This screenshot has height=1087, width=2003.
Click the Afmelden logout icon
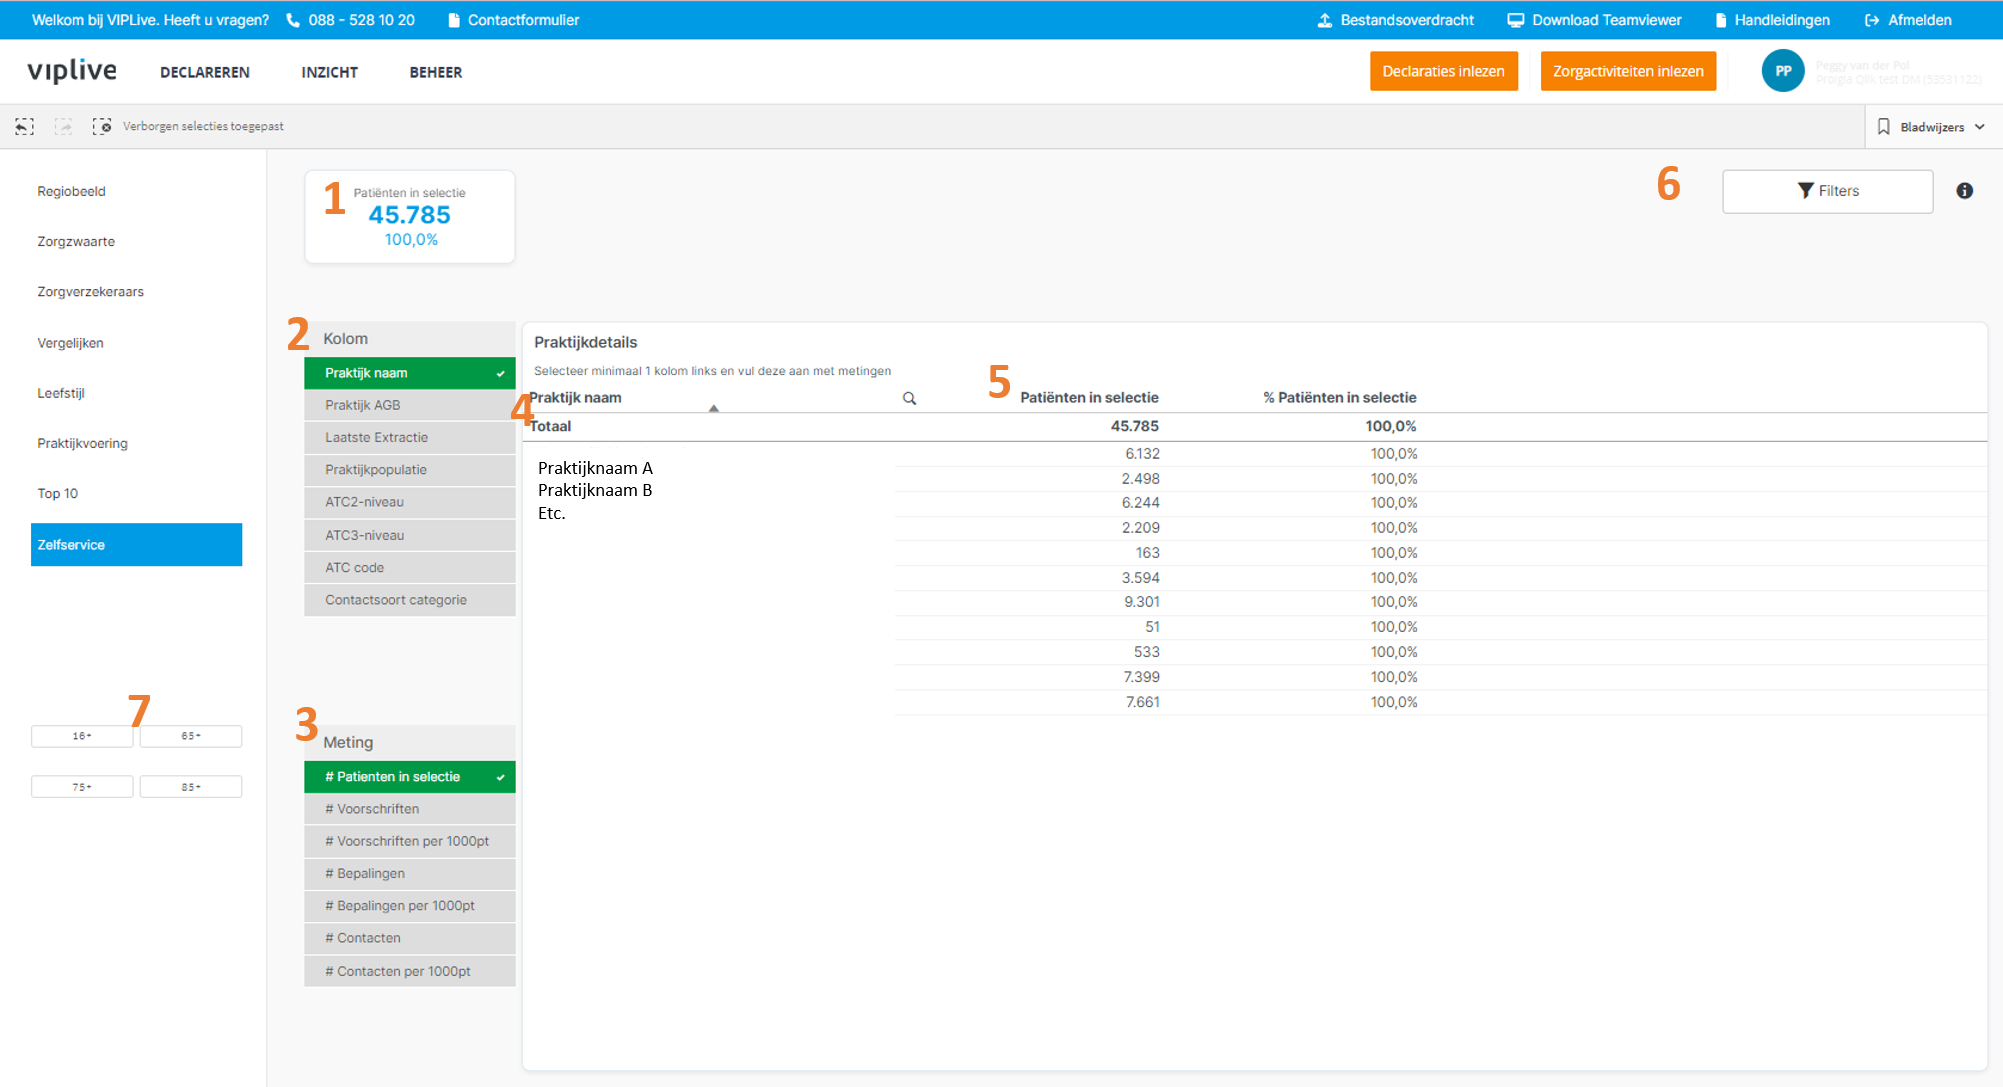(x=1872, y=20)
